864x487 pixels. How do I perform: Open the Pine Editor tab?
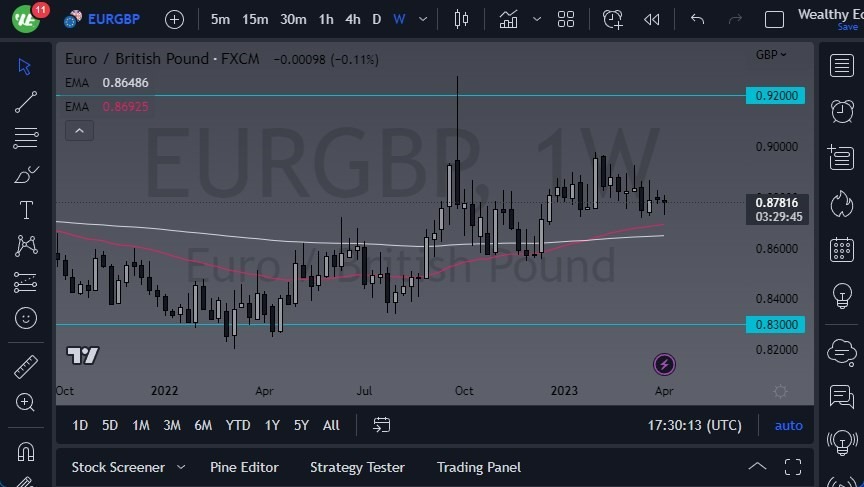pos(244,467)
